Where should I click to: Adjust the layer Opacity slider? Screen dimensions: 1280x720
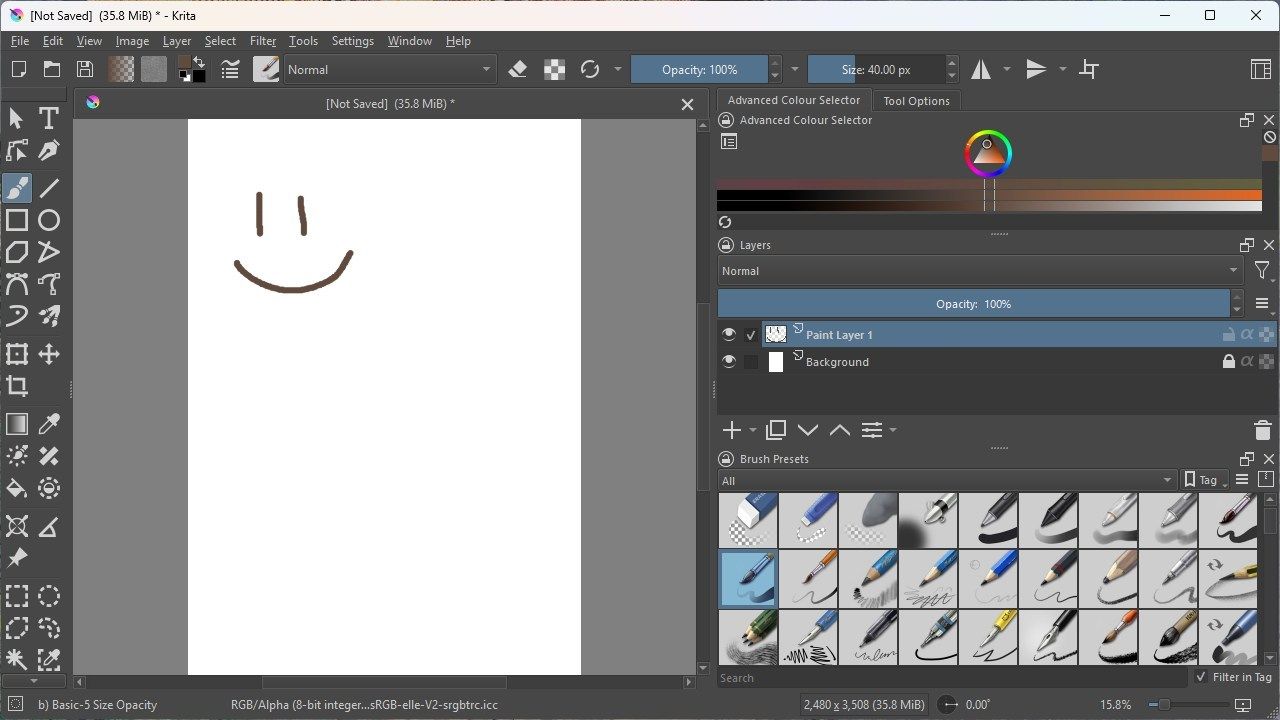973,304
